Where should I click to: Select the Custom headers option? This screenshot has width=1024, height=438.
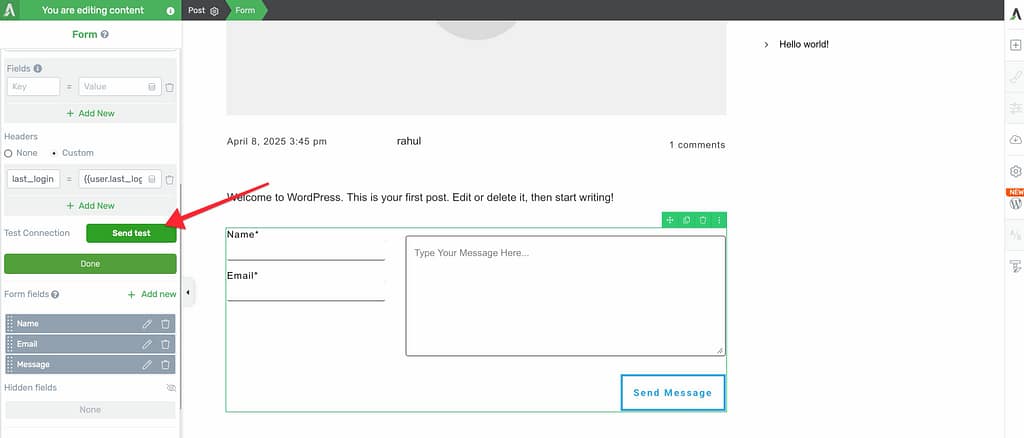coord(54,153)
